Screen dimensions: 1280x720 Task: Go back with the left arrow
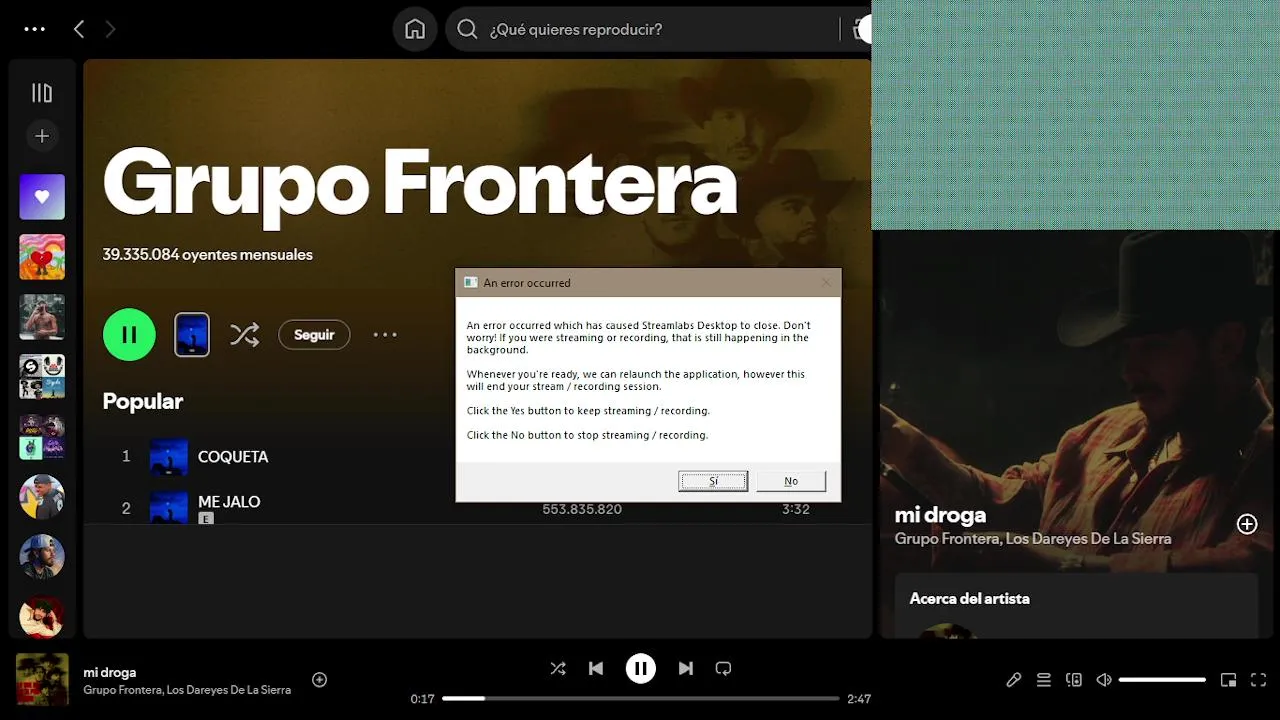click(79, 29)
